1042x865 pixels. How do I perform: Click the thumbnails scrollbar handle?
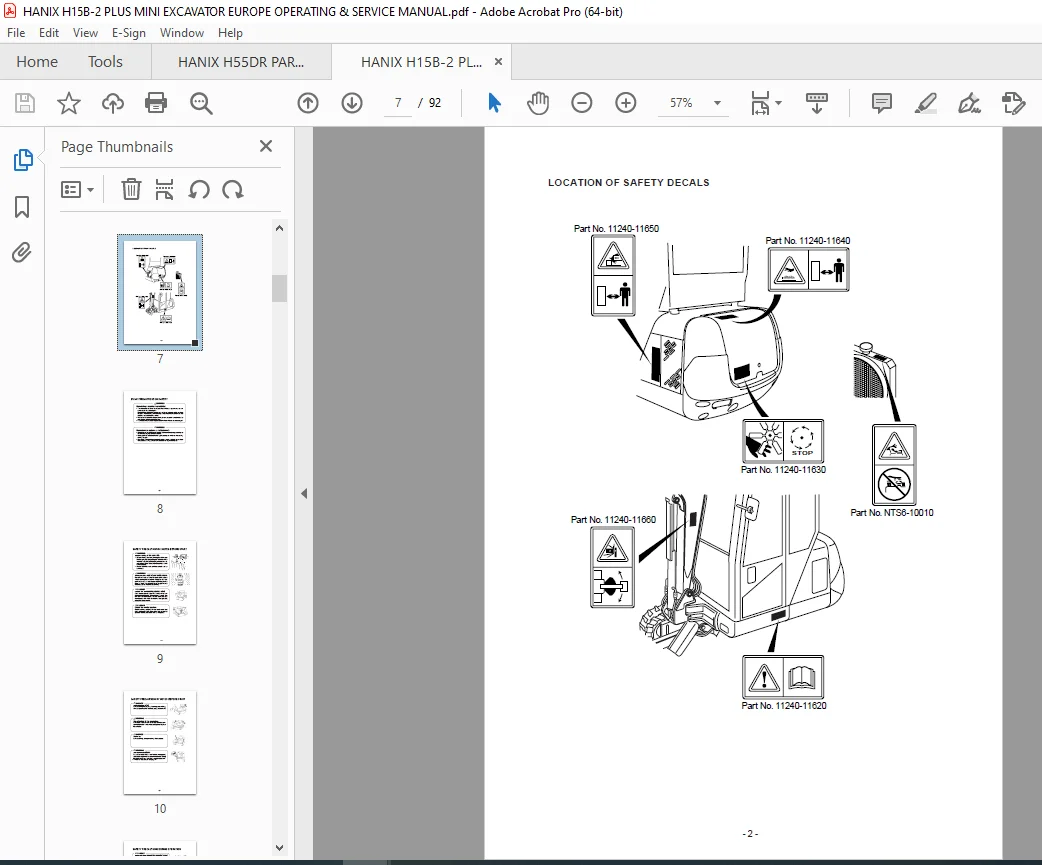coord(279,288)
